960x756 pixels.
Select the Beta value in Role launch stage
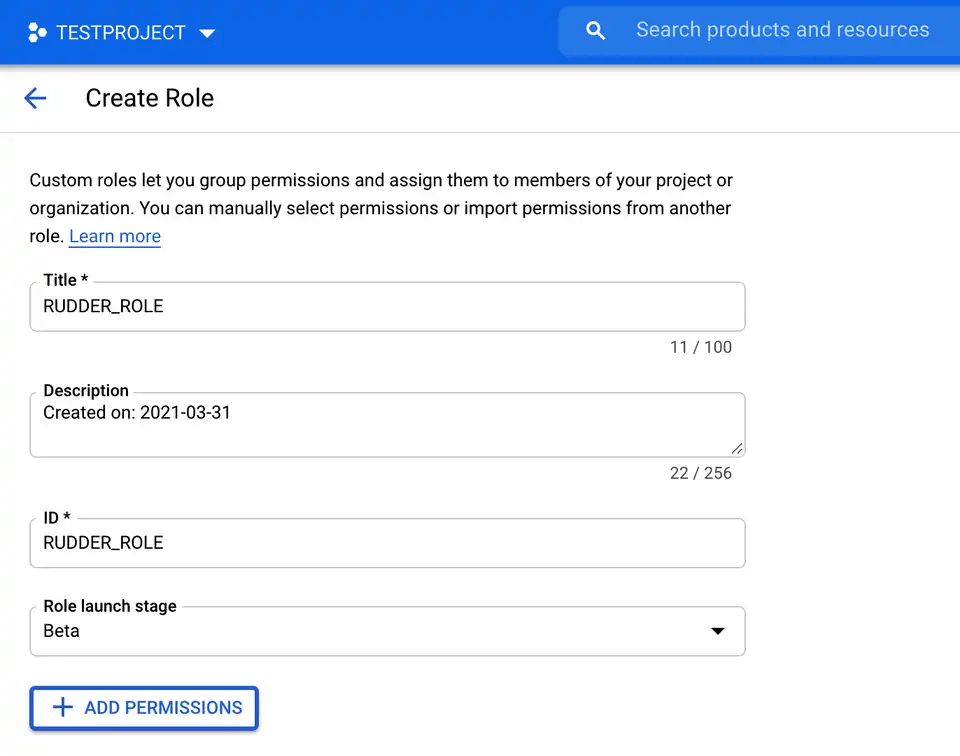[62, 631]
